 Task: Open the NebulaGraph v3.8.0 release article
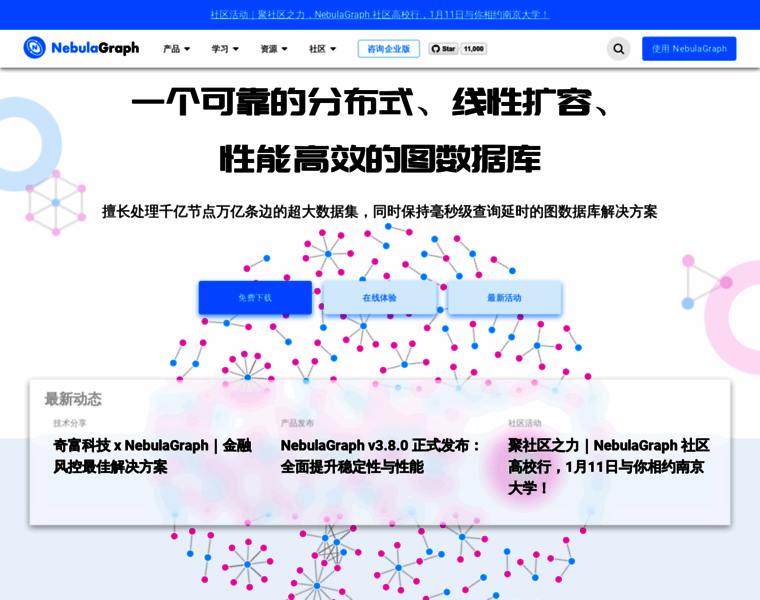pos(380,456)
